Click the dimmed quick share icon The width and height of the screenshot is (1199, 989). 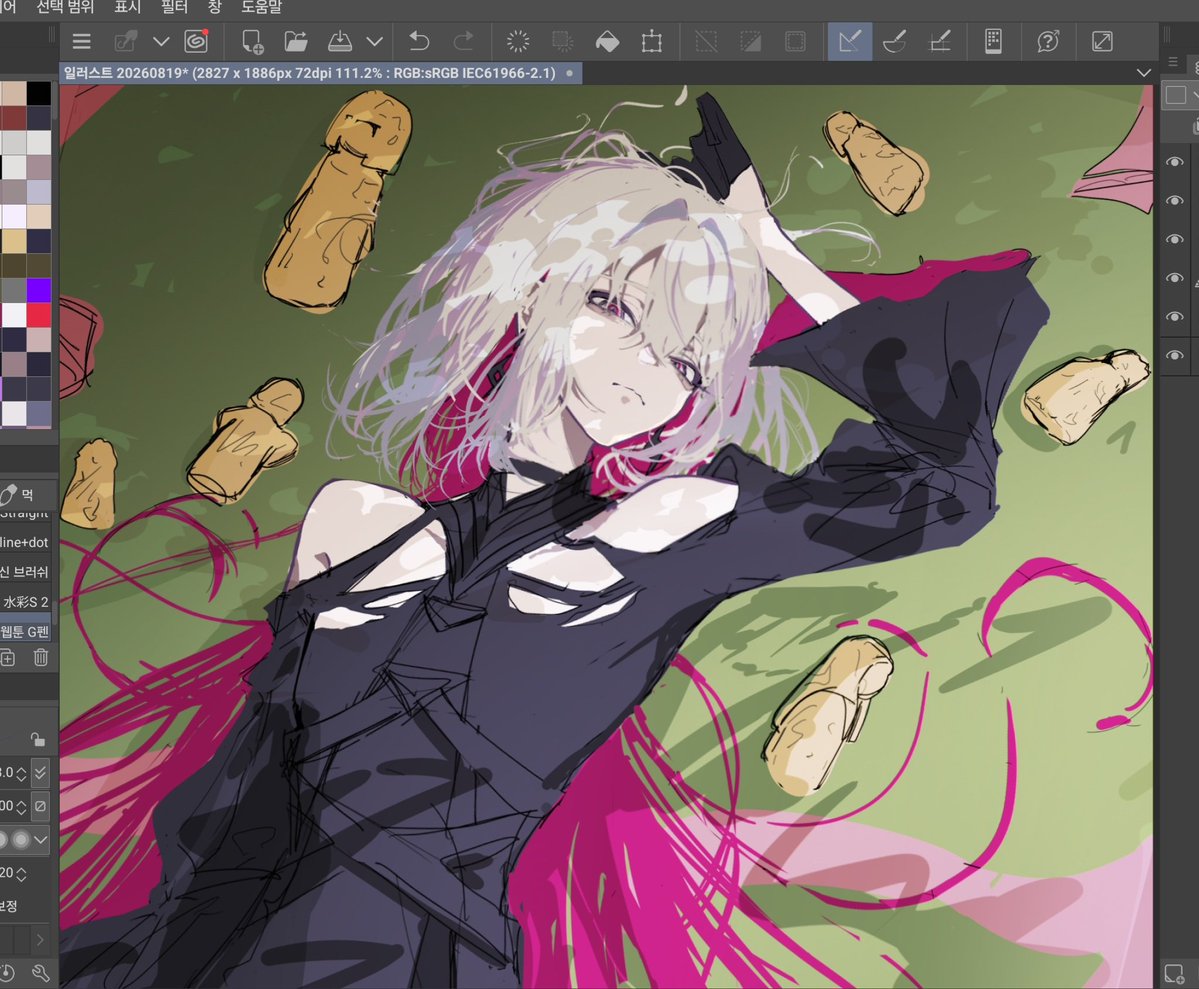click(125, 41)
